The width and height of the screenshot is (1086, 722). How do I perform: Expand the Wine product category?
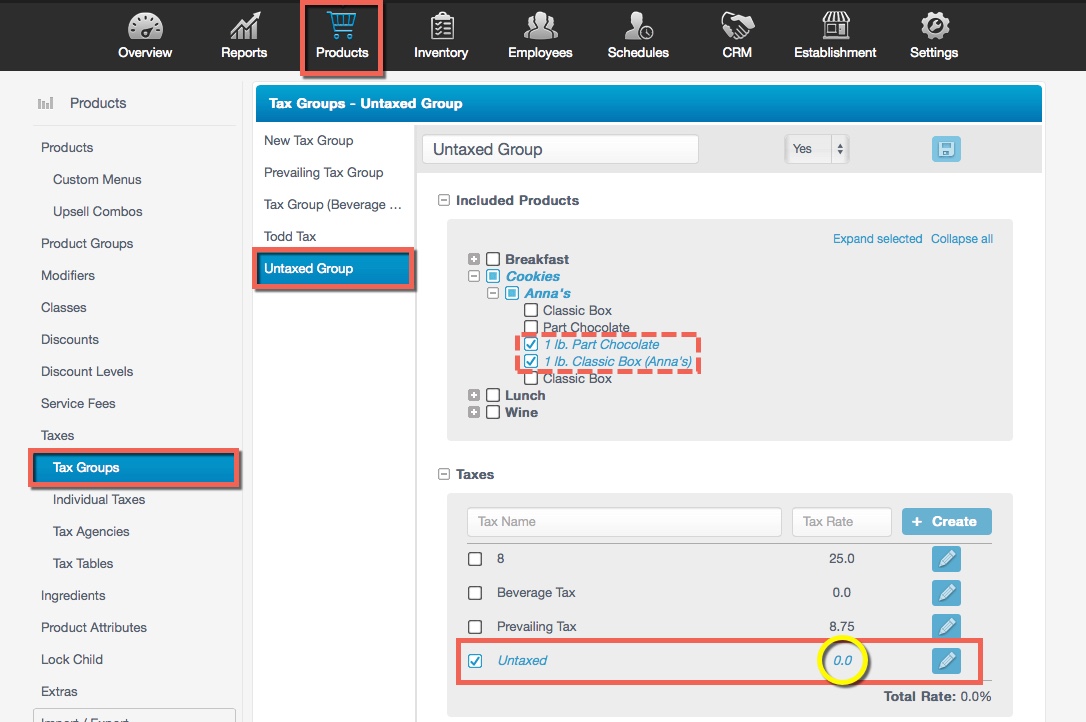click(x=474, y=412)
